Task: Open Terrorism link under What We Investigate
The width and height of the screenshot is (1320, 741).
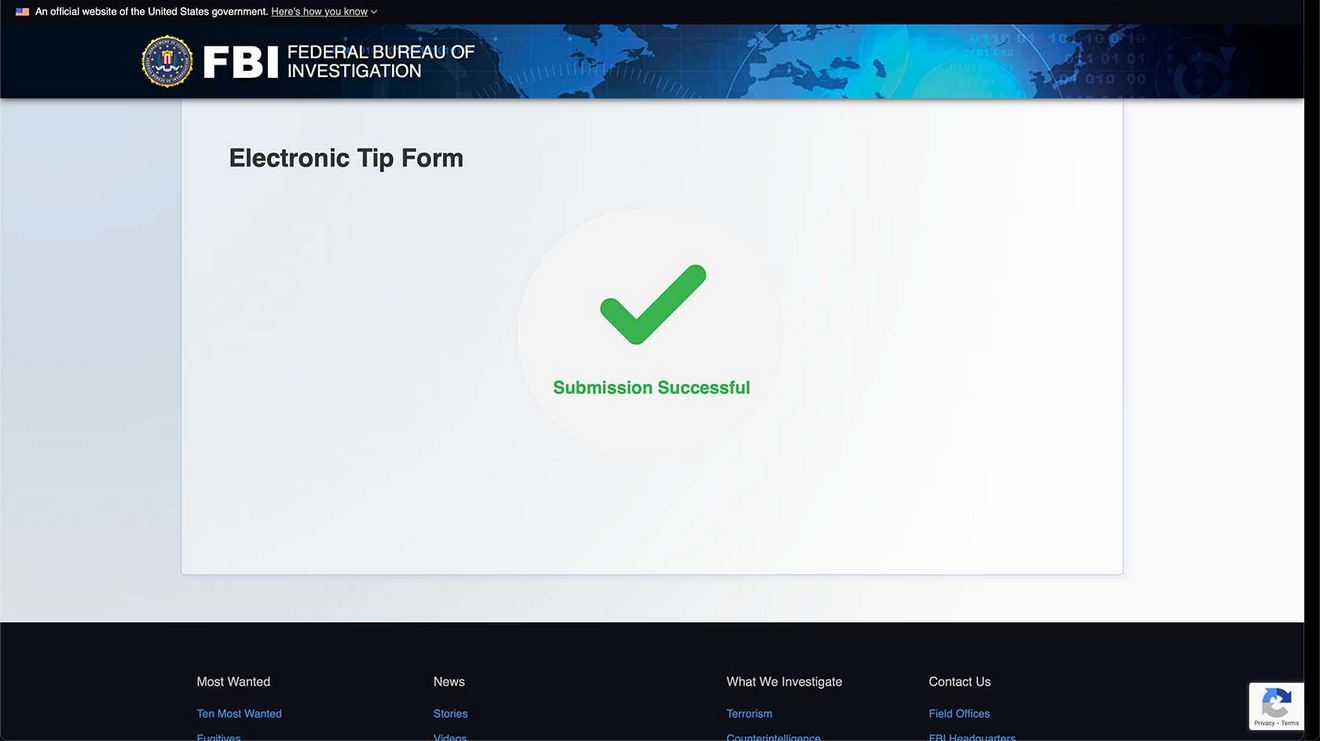Action: (749, 714)
